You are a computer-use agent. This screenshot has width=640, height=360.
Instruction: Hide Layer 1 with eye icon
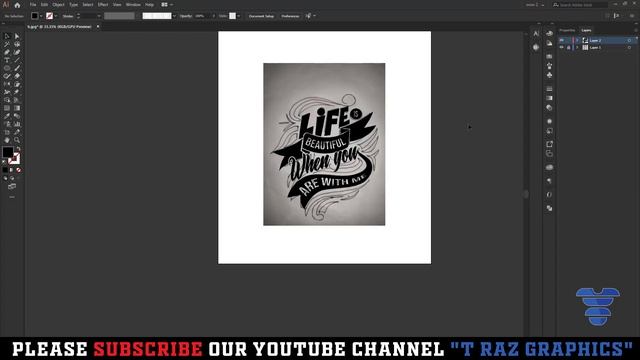click(562, 47)
